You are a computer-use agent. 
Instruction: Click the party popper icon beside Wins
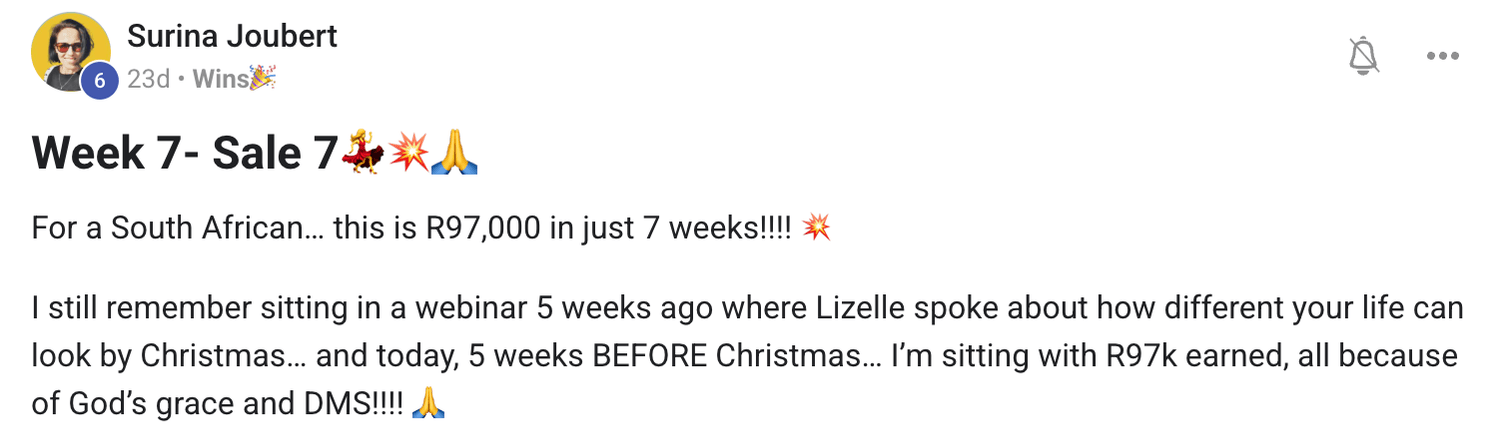coord(262,79)
